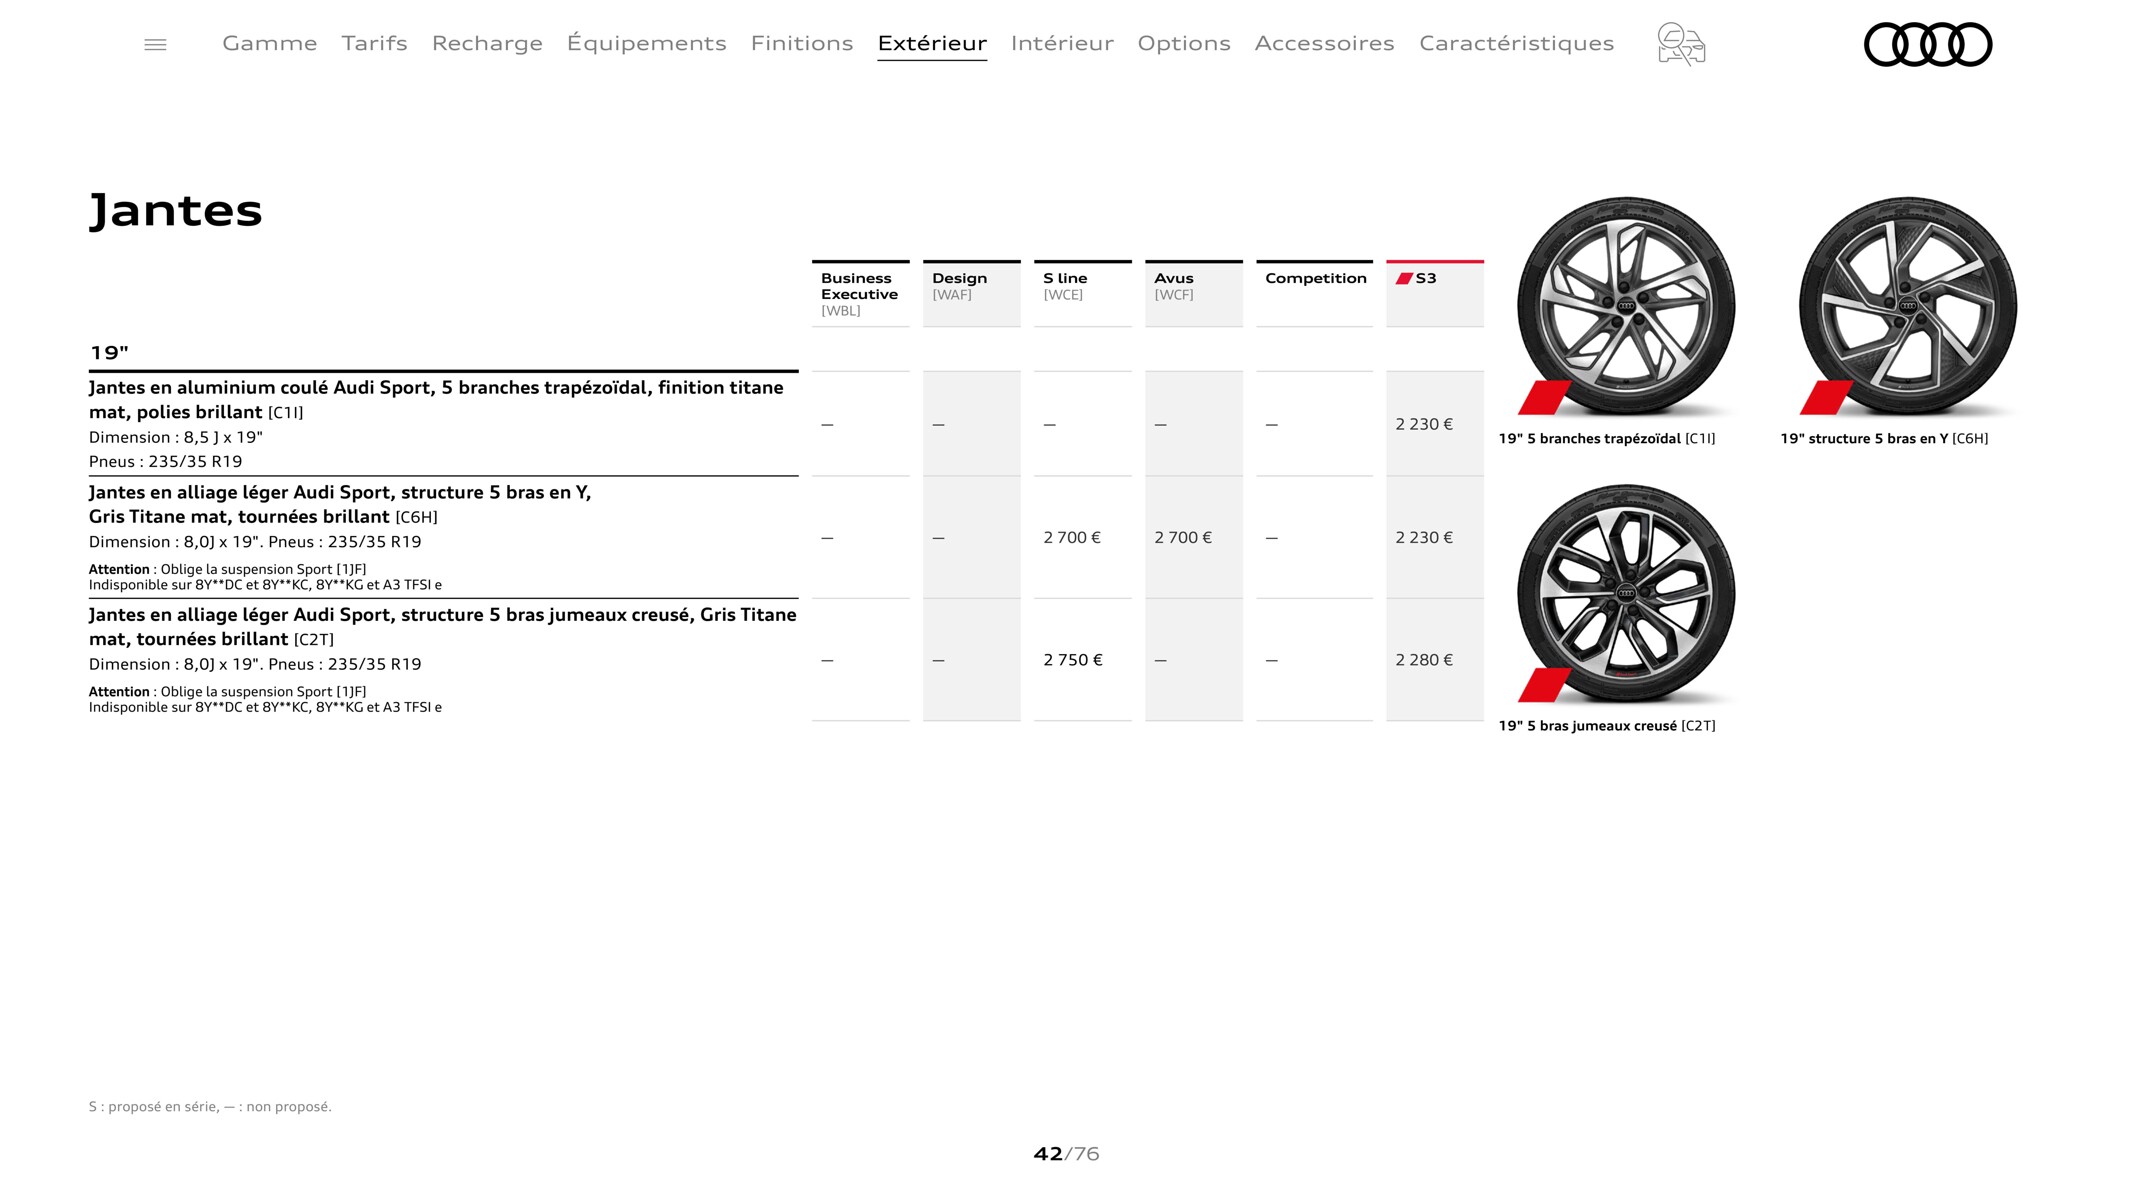Select the Finitions tab

(802, 43)
